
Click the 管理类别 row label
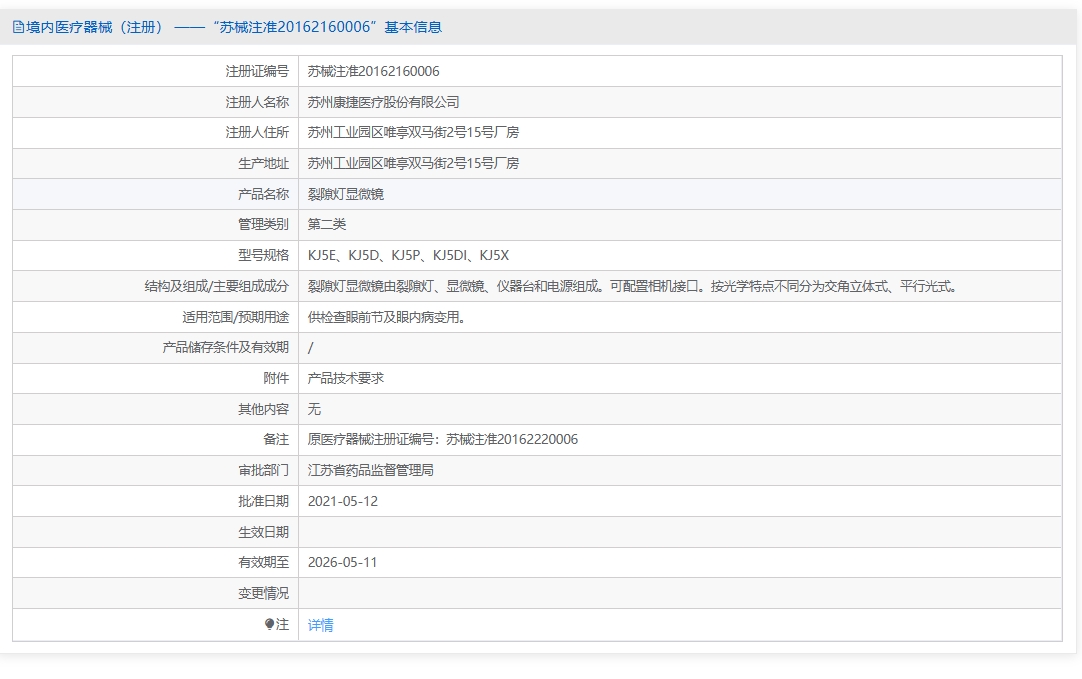(x=263, y=224)
